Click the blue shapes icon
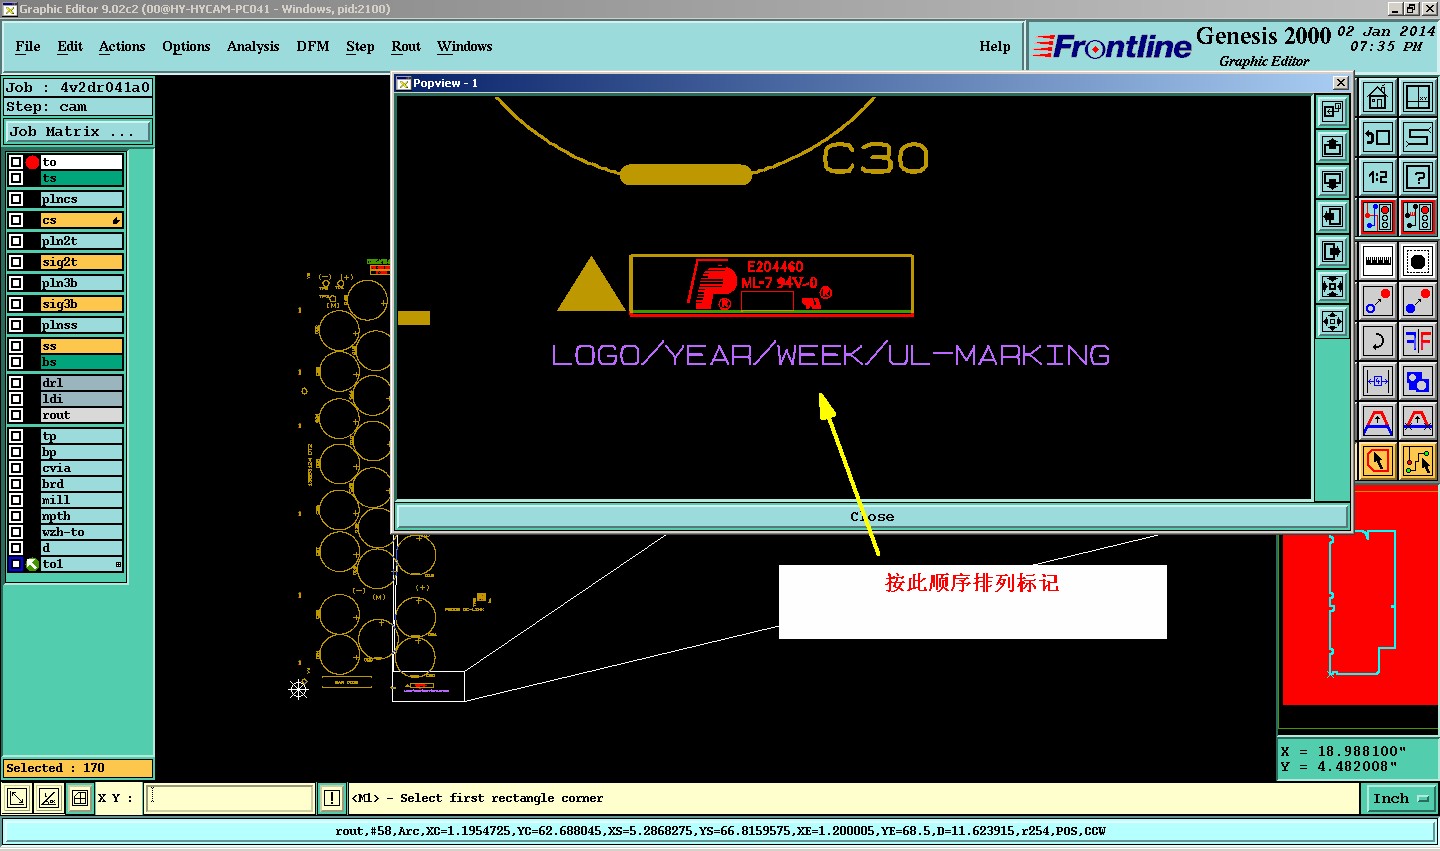The height and width of the screenshot is (851, 1440). [1418, 381]
